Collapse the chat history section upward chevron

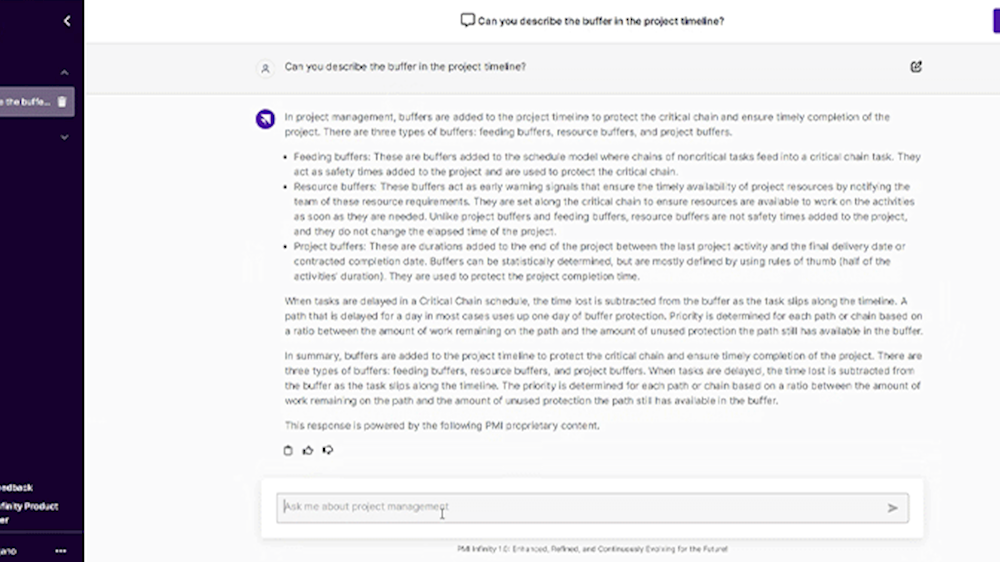point(65,73)
